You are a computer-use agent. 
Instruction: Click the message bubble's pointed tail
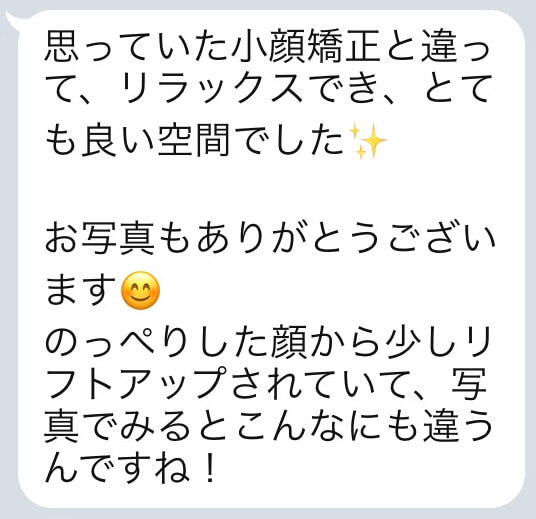pos(14,19)
